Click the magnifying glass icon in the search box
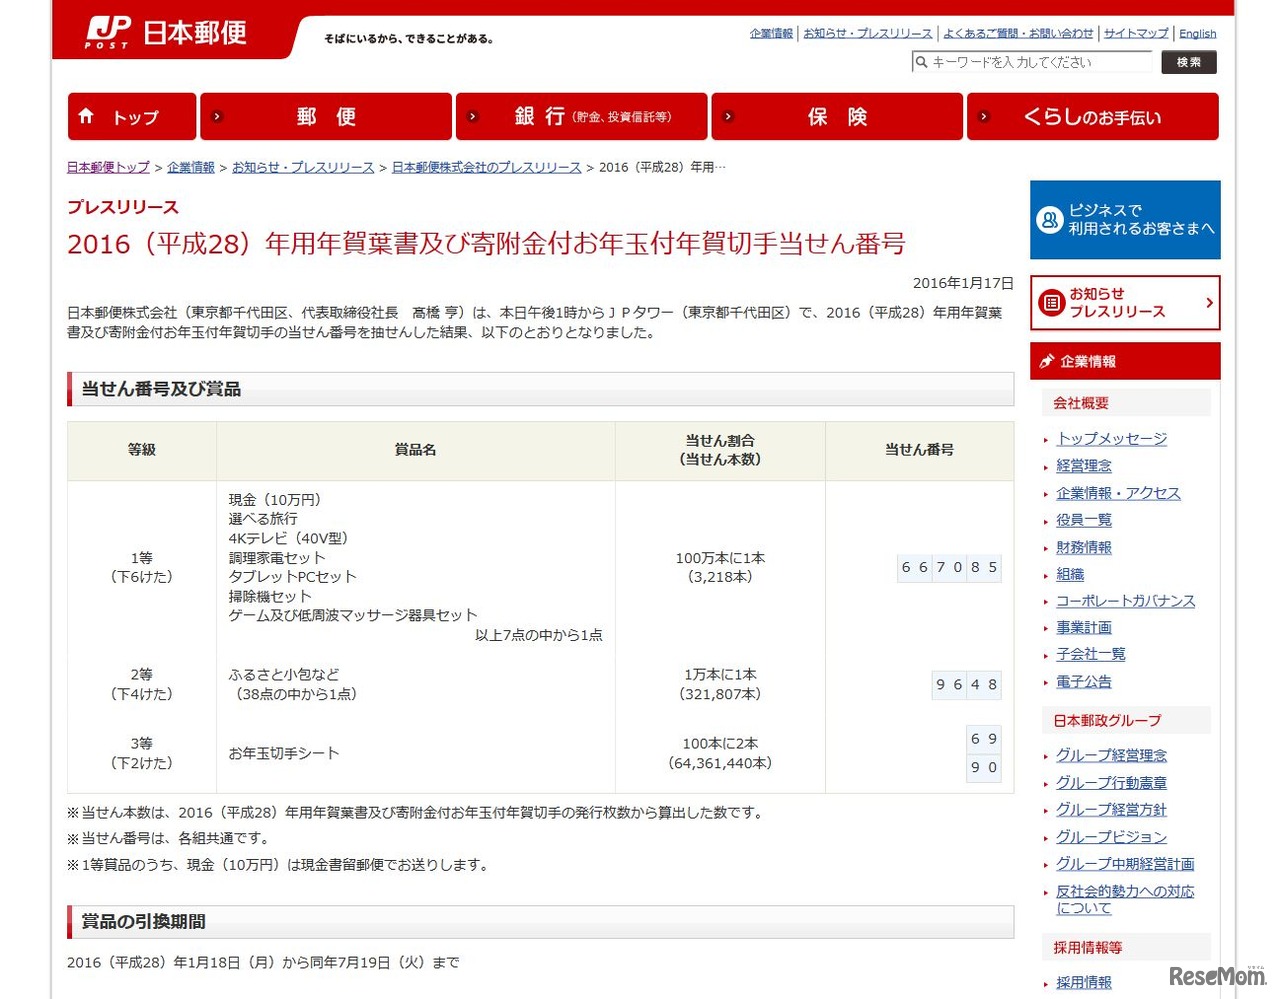 click(x=921, y=62)
